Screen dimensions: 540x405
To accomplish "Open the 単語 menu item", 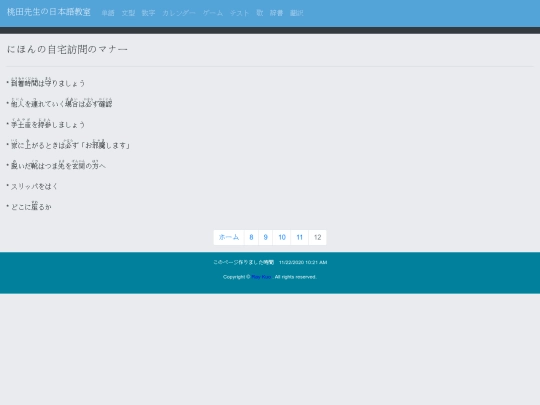I will (108, 13).
